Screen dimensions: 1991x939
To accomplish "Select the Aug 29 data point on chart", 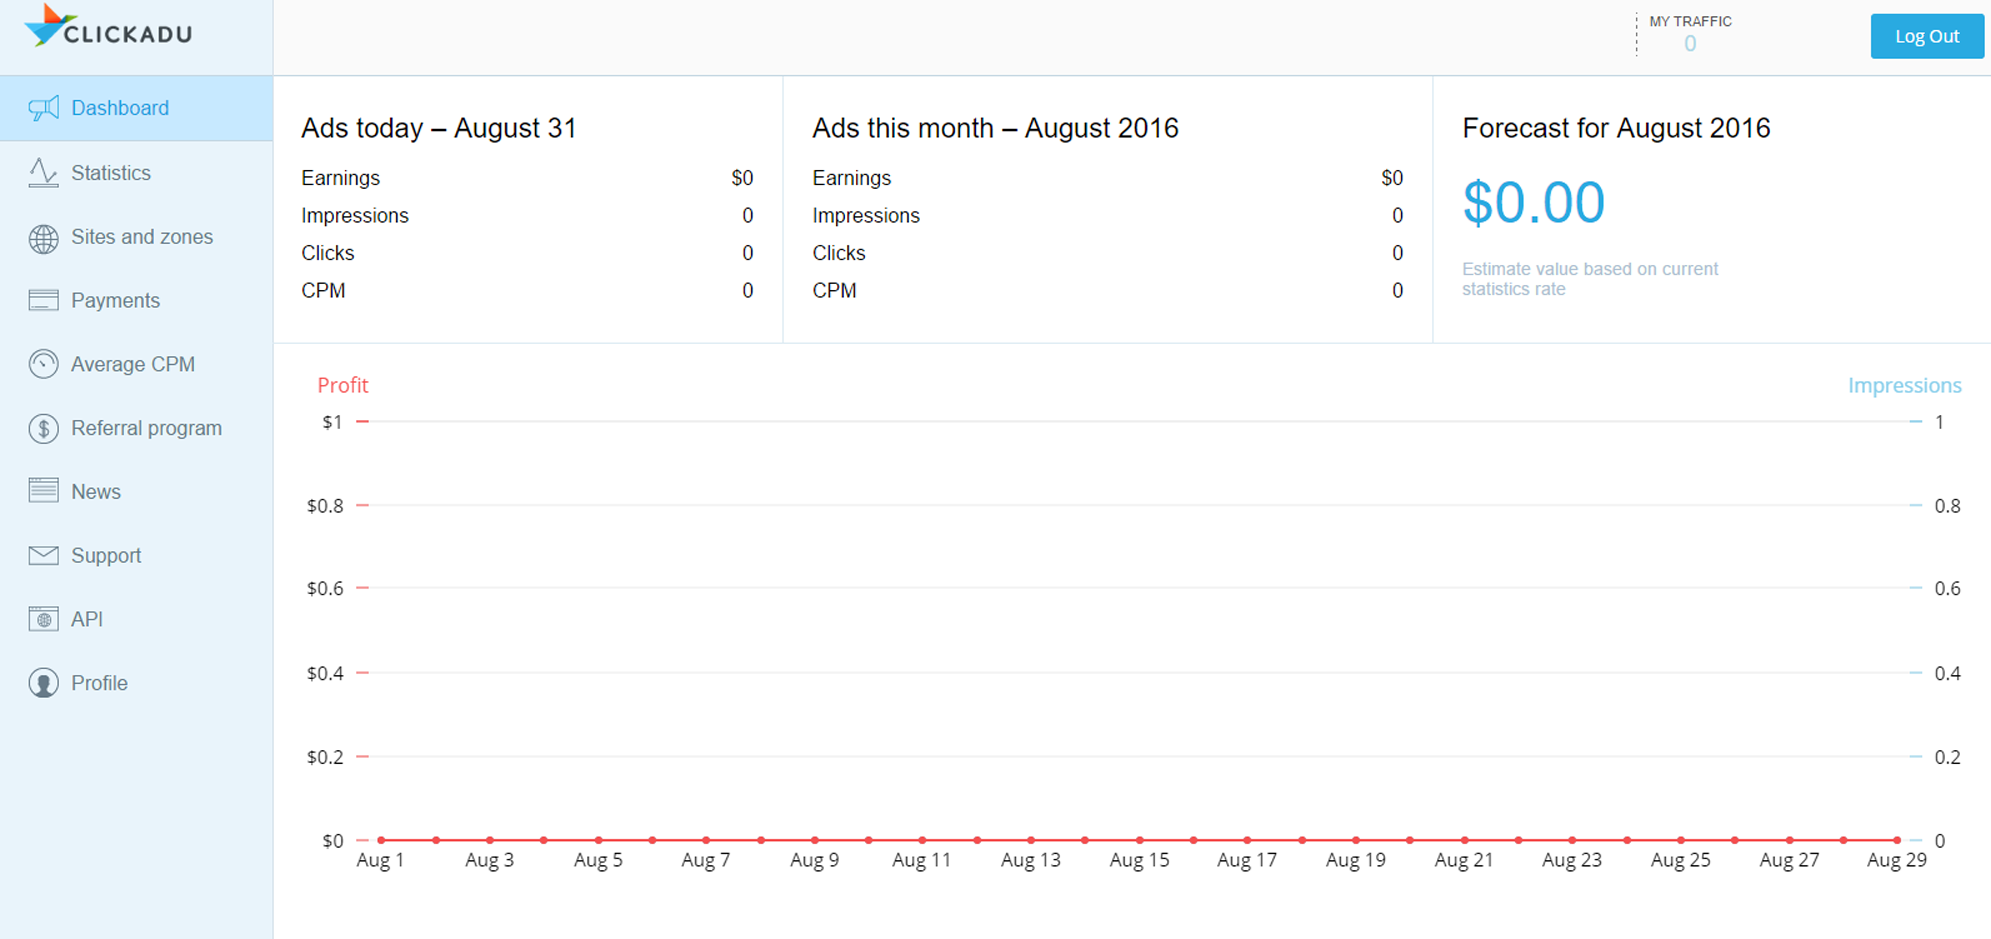I will [x=1896, y=840].
